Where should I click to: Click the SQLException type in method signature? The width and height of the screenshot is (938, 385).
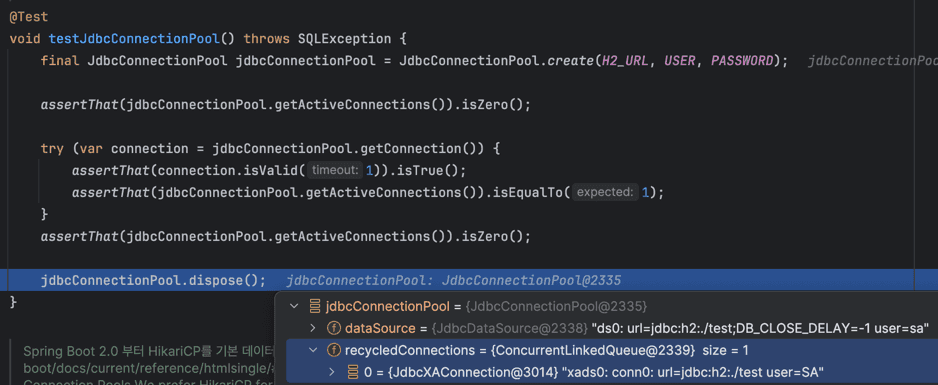coord(344,39)
